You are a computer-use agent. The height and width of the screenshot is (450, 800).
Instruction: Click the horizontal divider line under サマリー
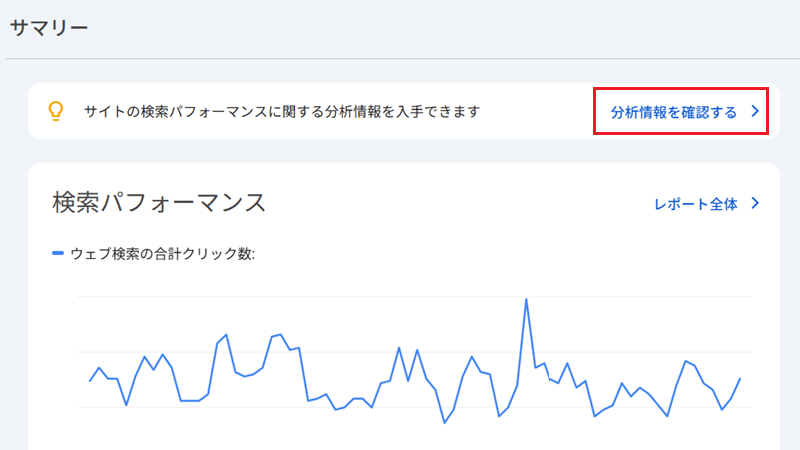pos(400,59)
